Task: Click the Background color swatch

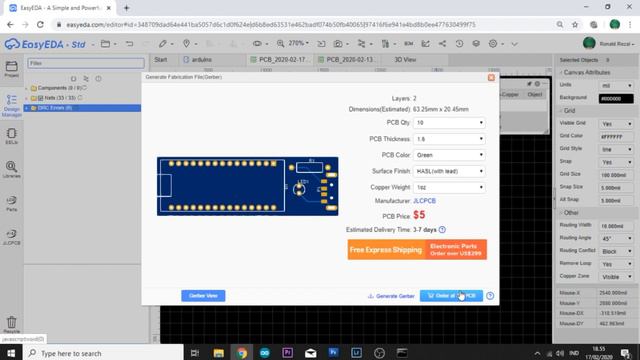Action: pyautogui.click(x=616, y=98)
